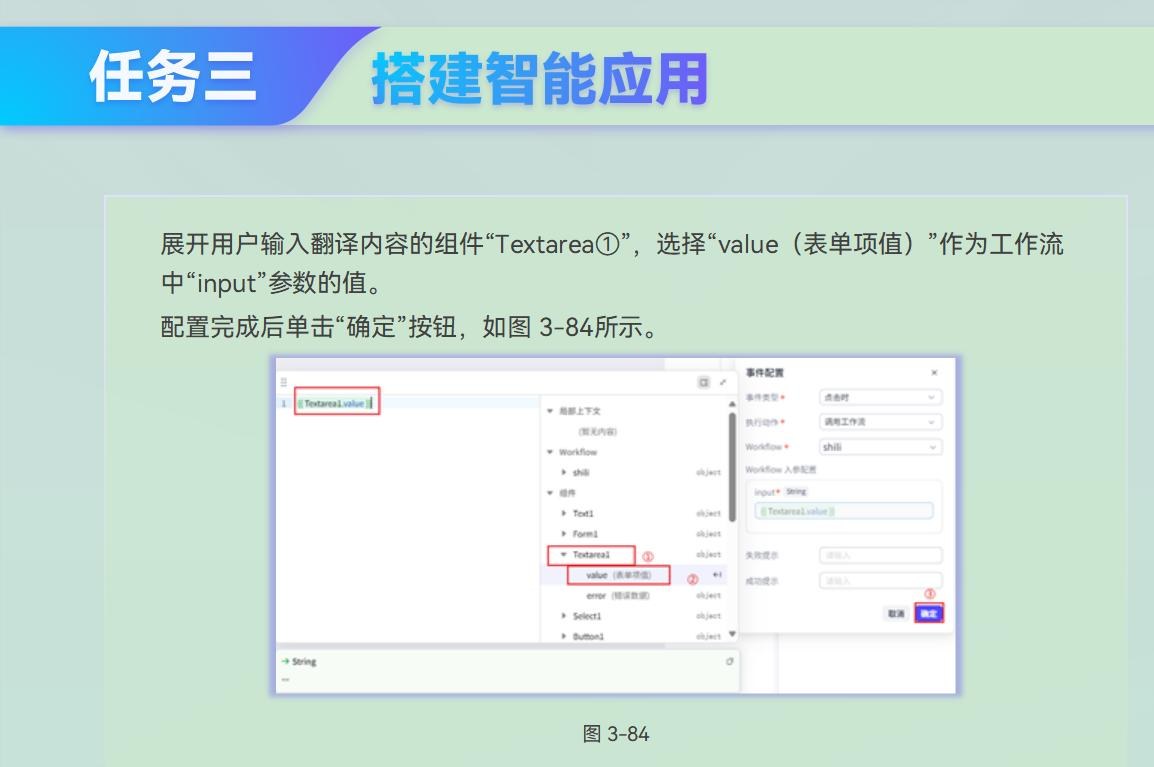Image resolution: width=1154 pixels, height=767 pixels.
Task: Open the Workflow dropdown showing shili
Action: [x=880, y=447]
